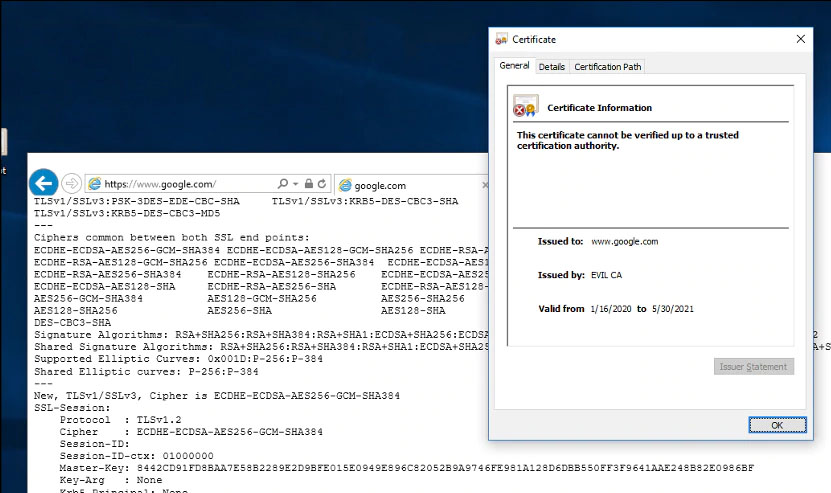Click the 'Supported Elliptic Curves' line
Image resolution: width=831 pixels, height=493 pixels.
click(178, 359)
